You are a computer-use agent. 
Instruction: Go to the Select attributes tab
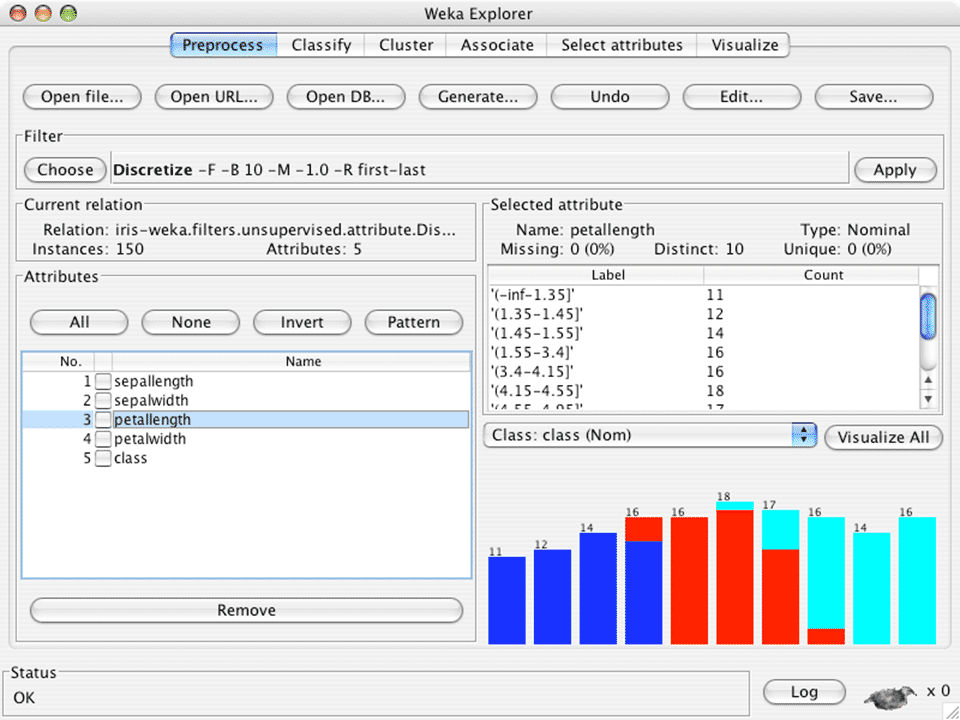tap(621, 45)
